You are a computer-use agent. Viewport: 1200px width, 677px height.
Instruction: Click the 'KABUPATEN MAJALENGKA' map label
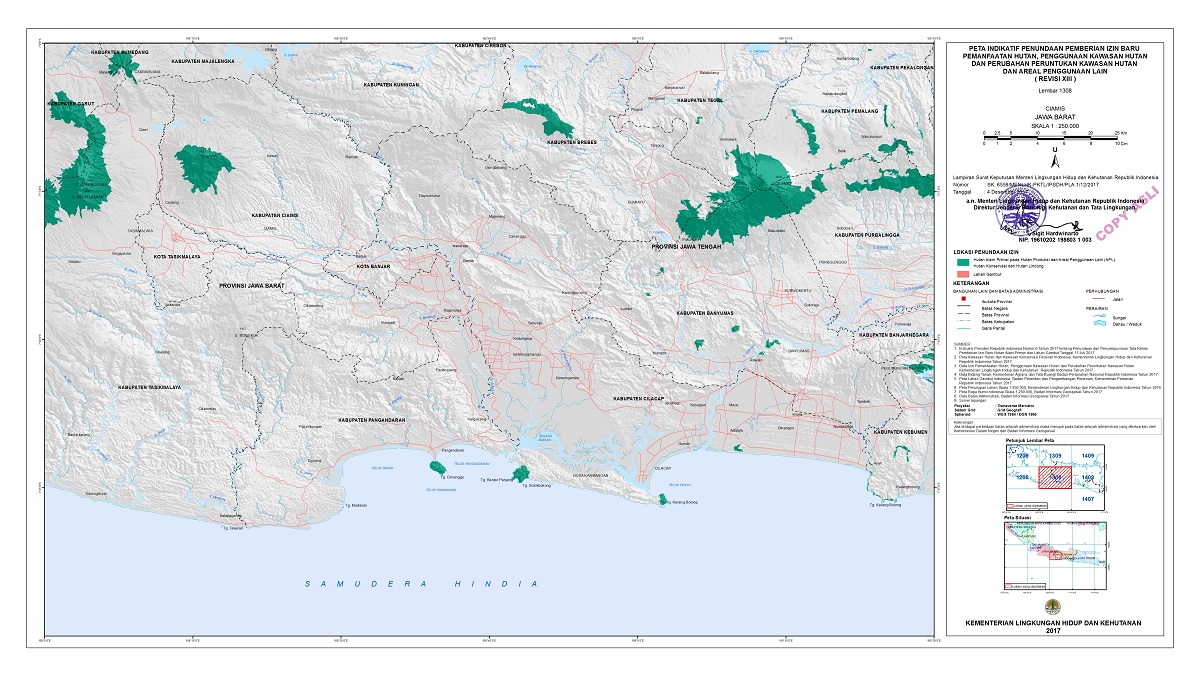tap(204, 61)
